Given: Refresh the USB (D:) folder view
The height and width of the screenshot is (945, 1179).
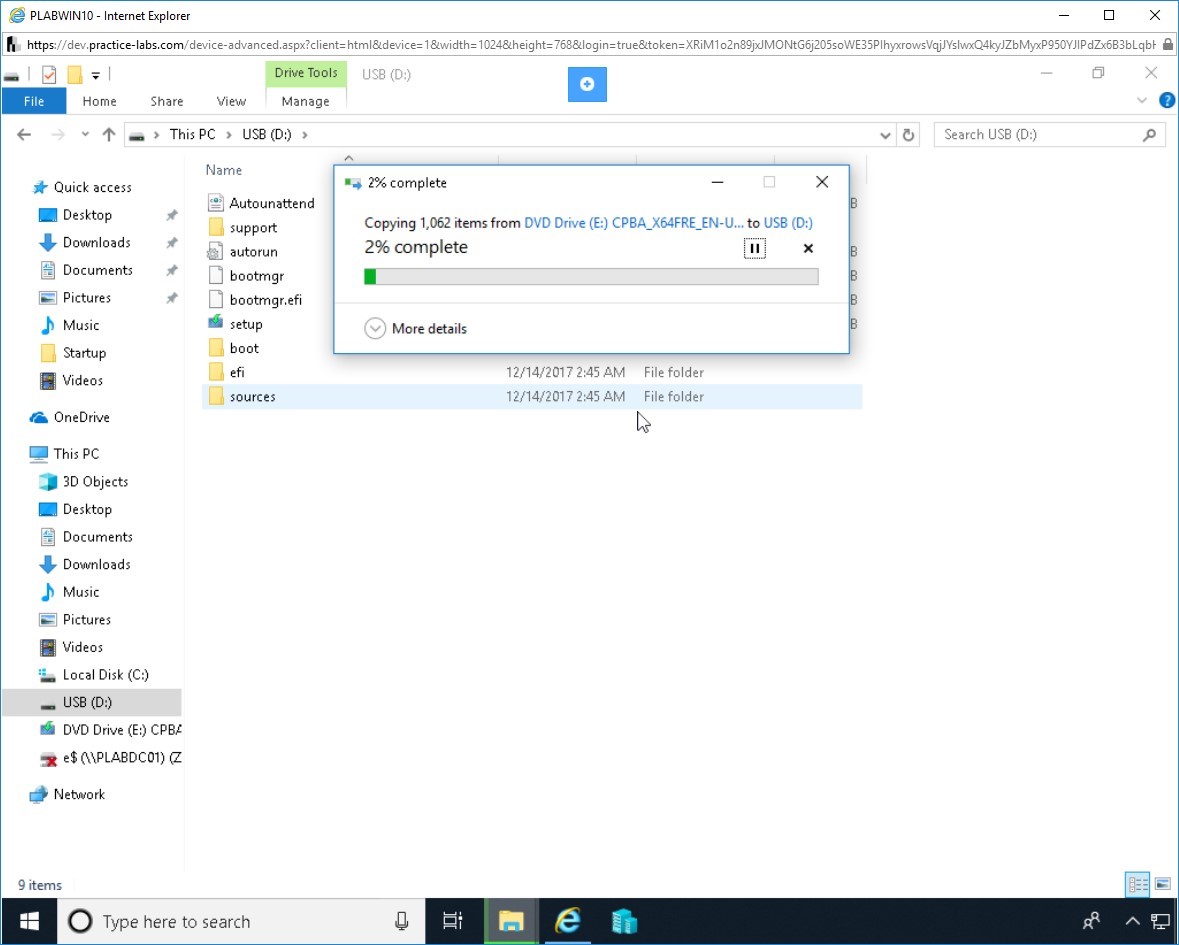Looking at the screenshot, I should [x=908, y=135].
